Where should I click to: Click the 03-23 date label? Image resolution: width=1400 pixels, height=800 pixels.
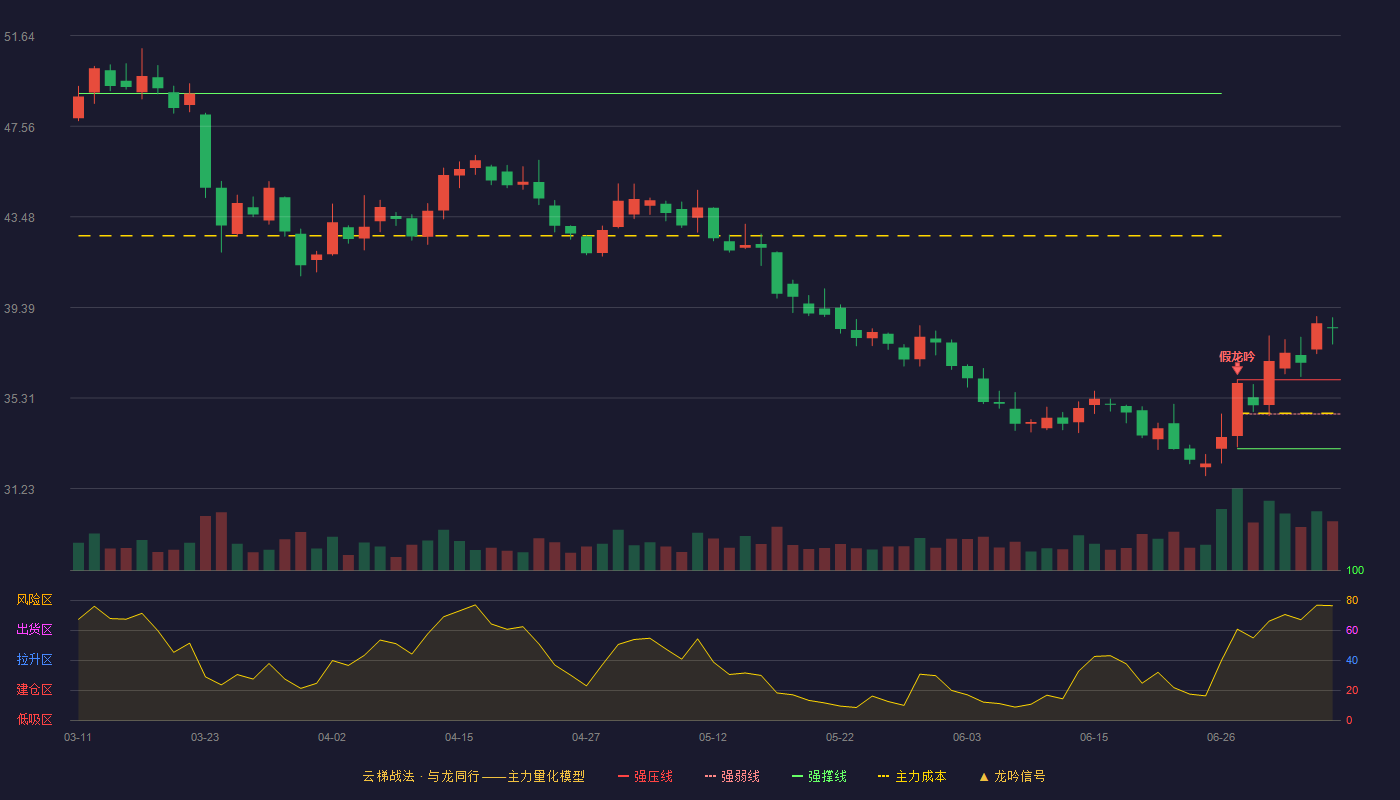(205, 737)
